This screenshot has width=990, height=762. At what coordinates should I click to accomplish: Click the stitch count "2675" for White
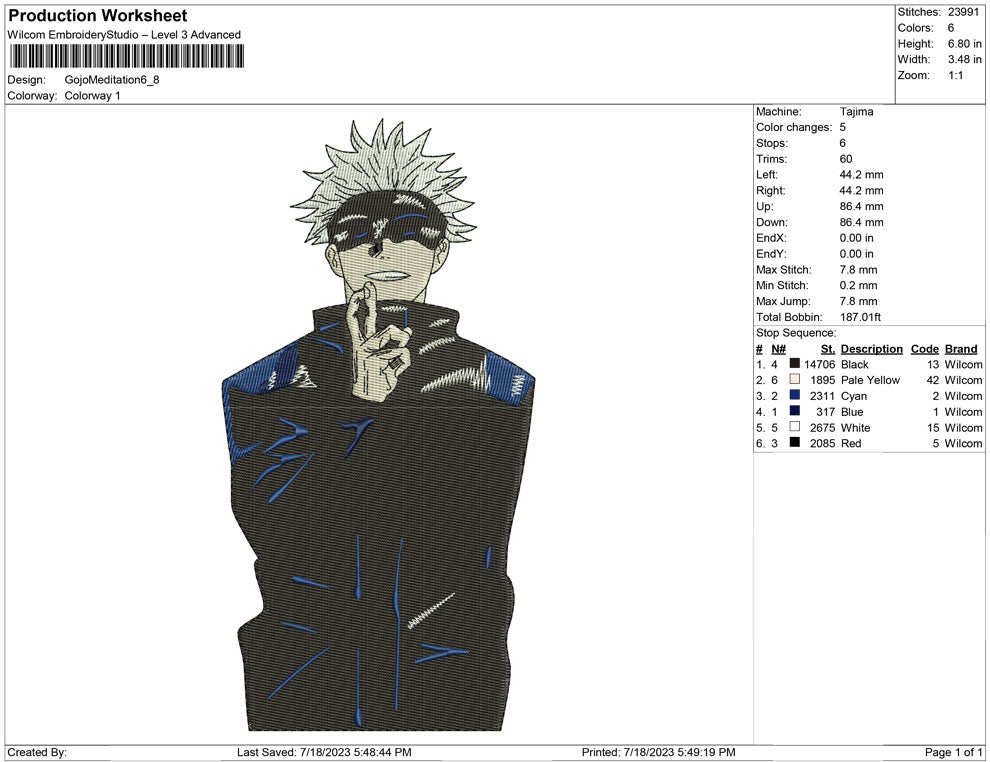[x=822, y=427]
